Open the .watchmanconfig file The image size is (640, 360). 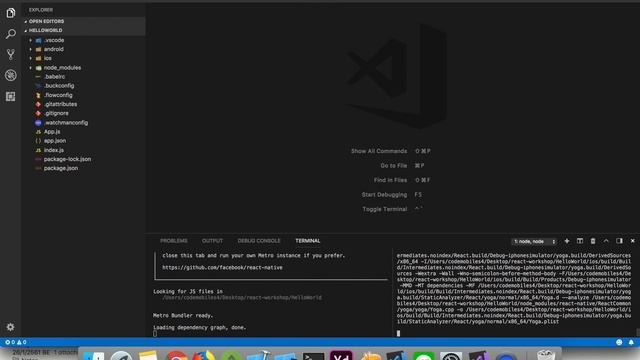pyautogui.click(x=66, y=122)
